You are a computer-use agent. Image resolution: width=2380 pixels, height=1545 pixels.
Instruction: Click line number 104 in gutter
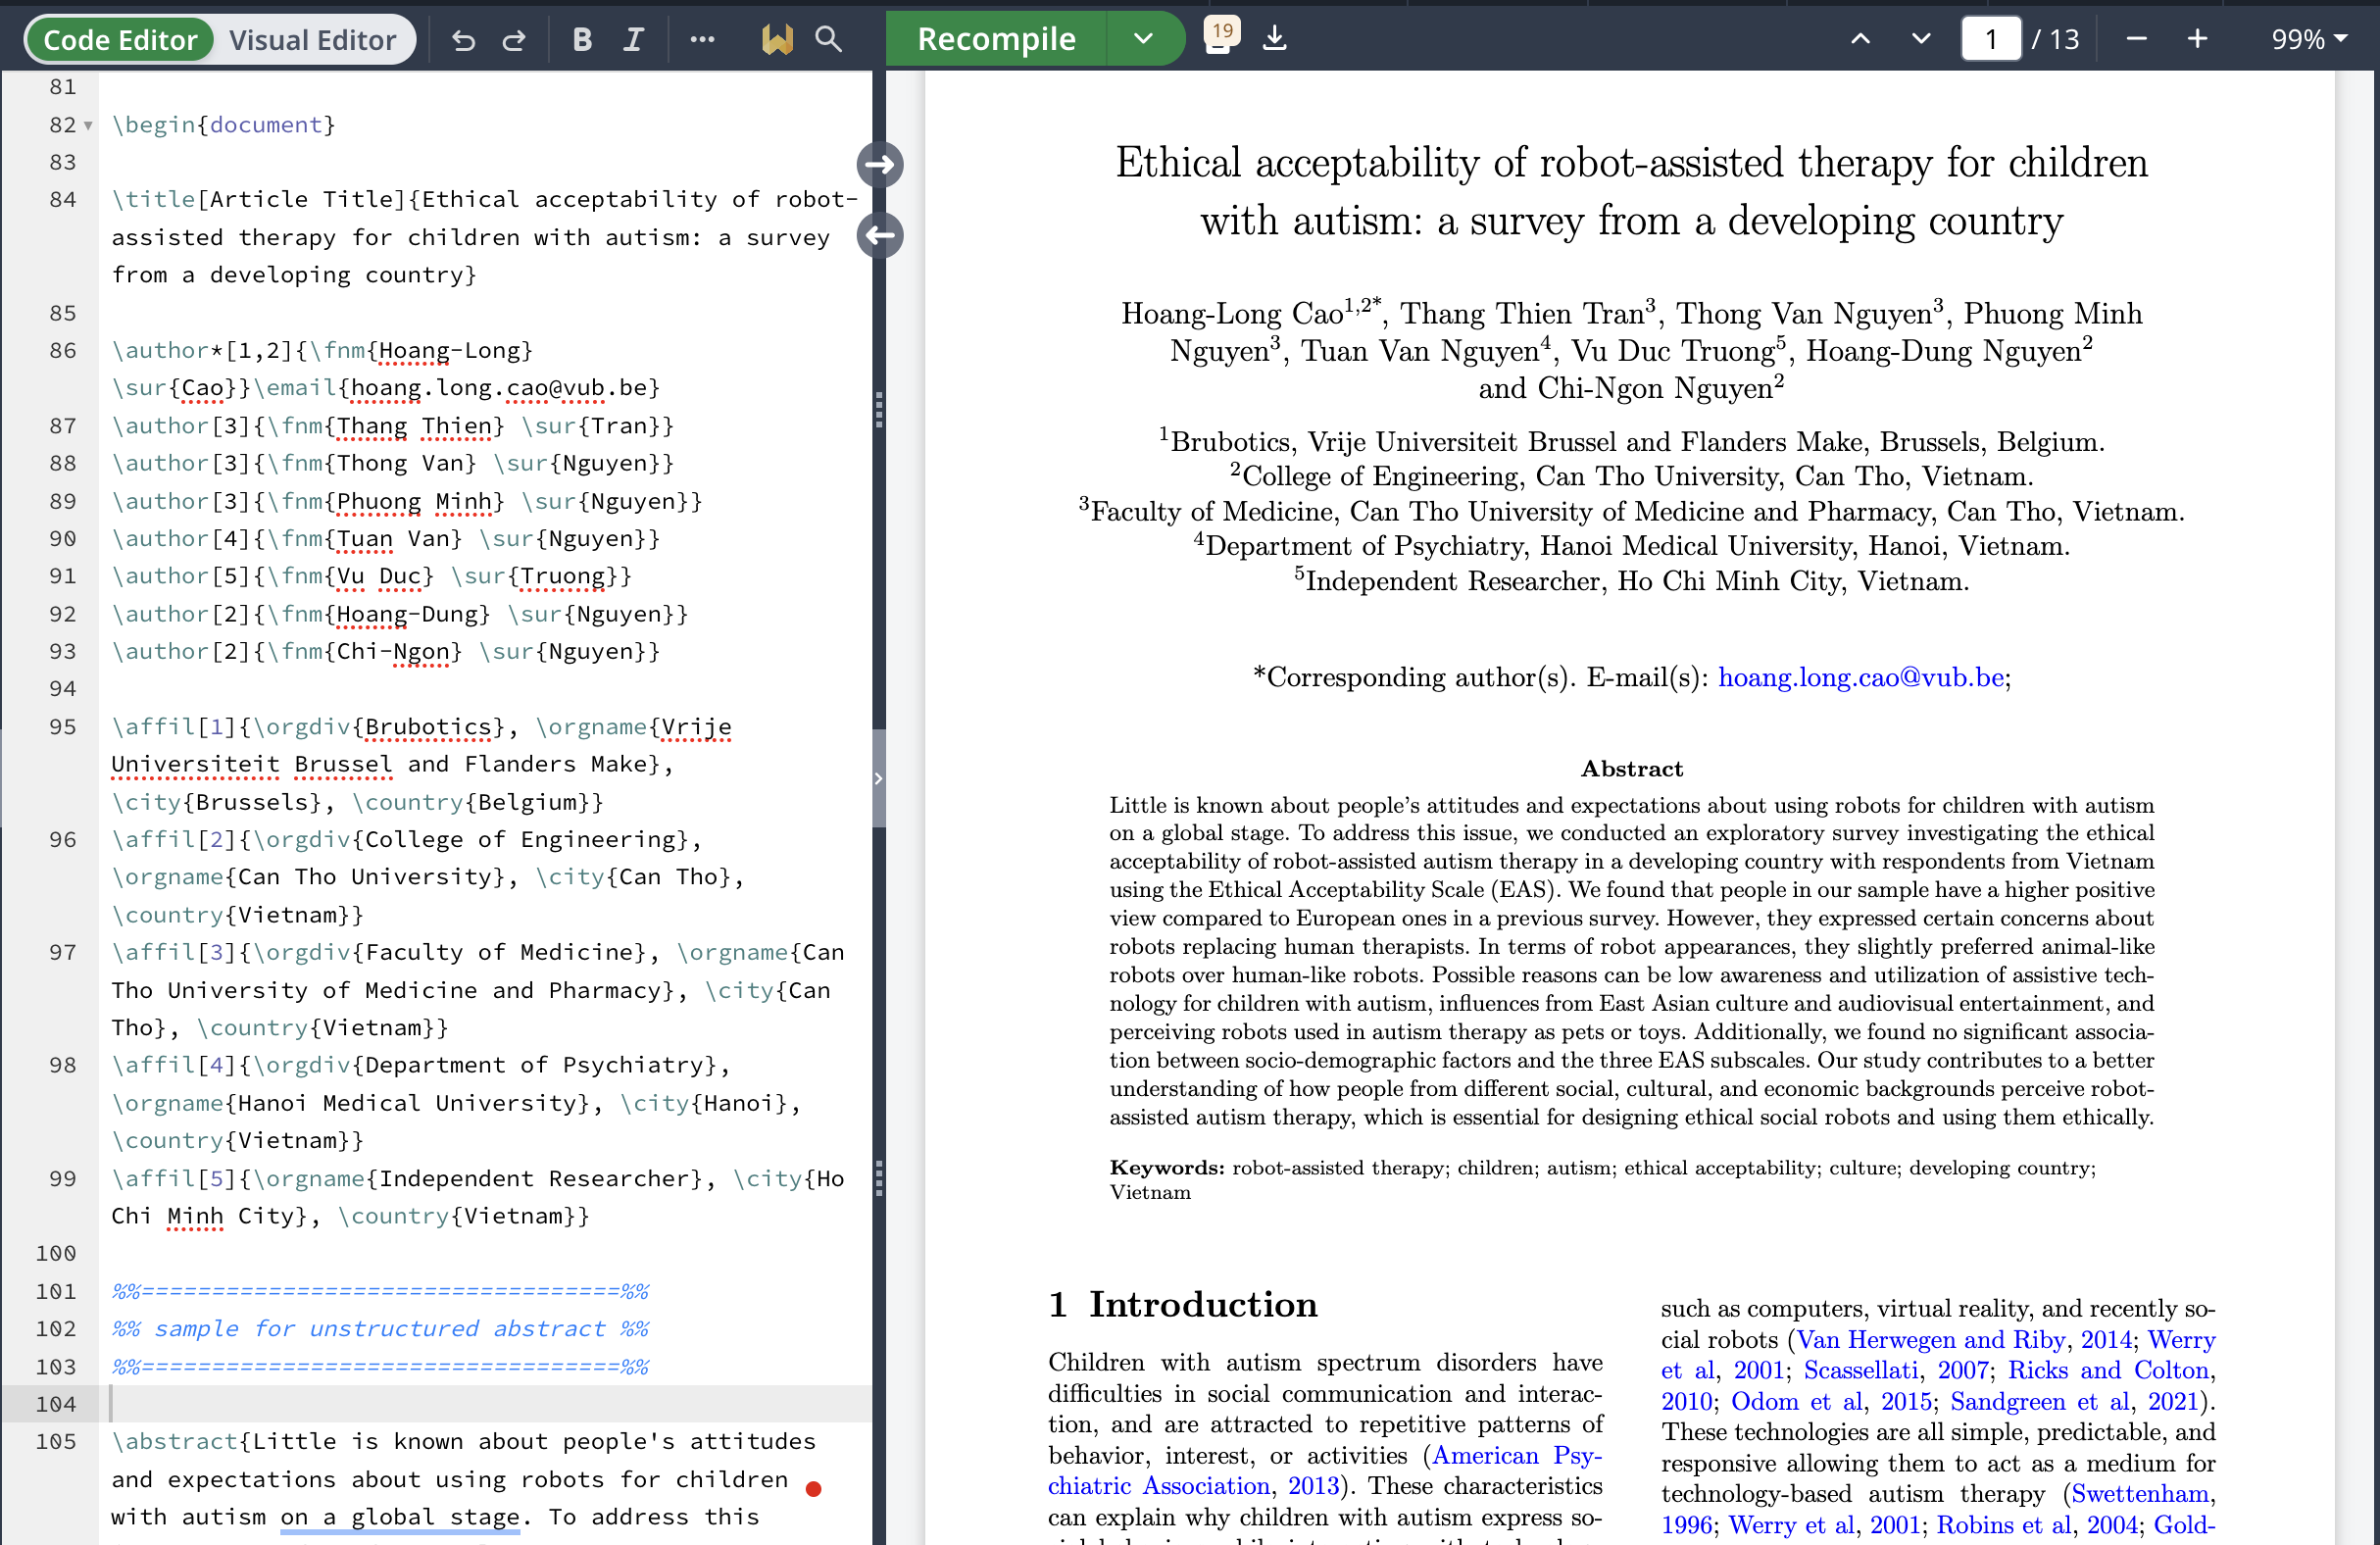coord(55,1404)
